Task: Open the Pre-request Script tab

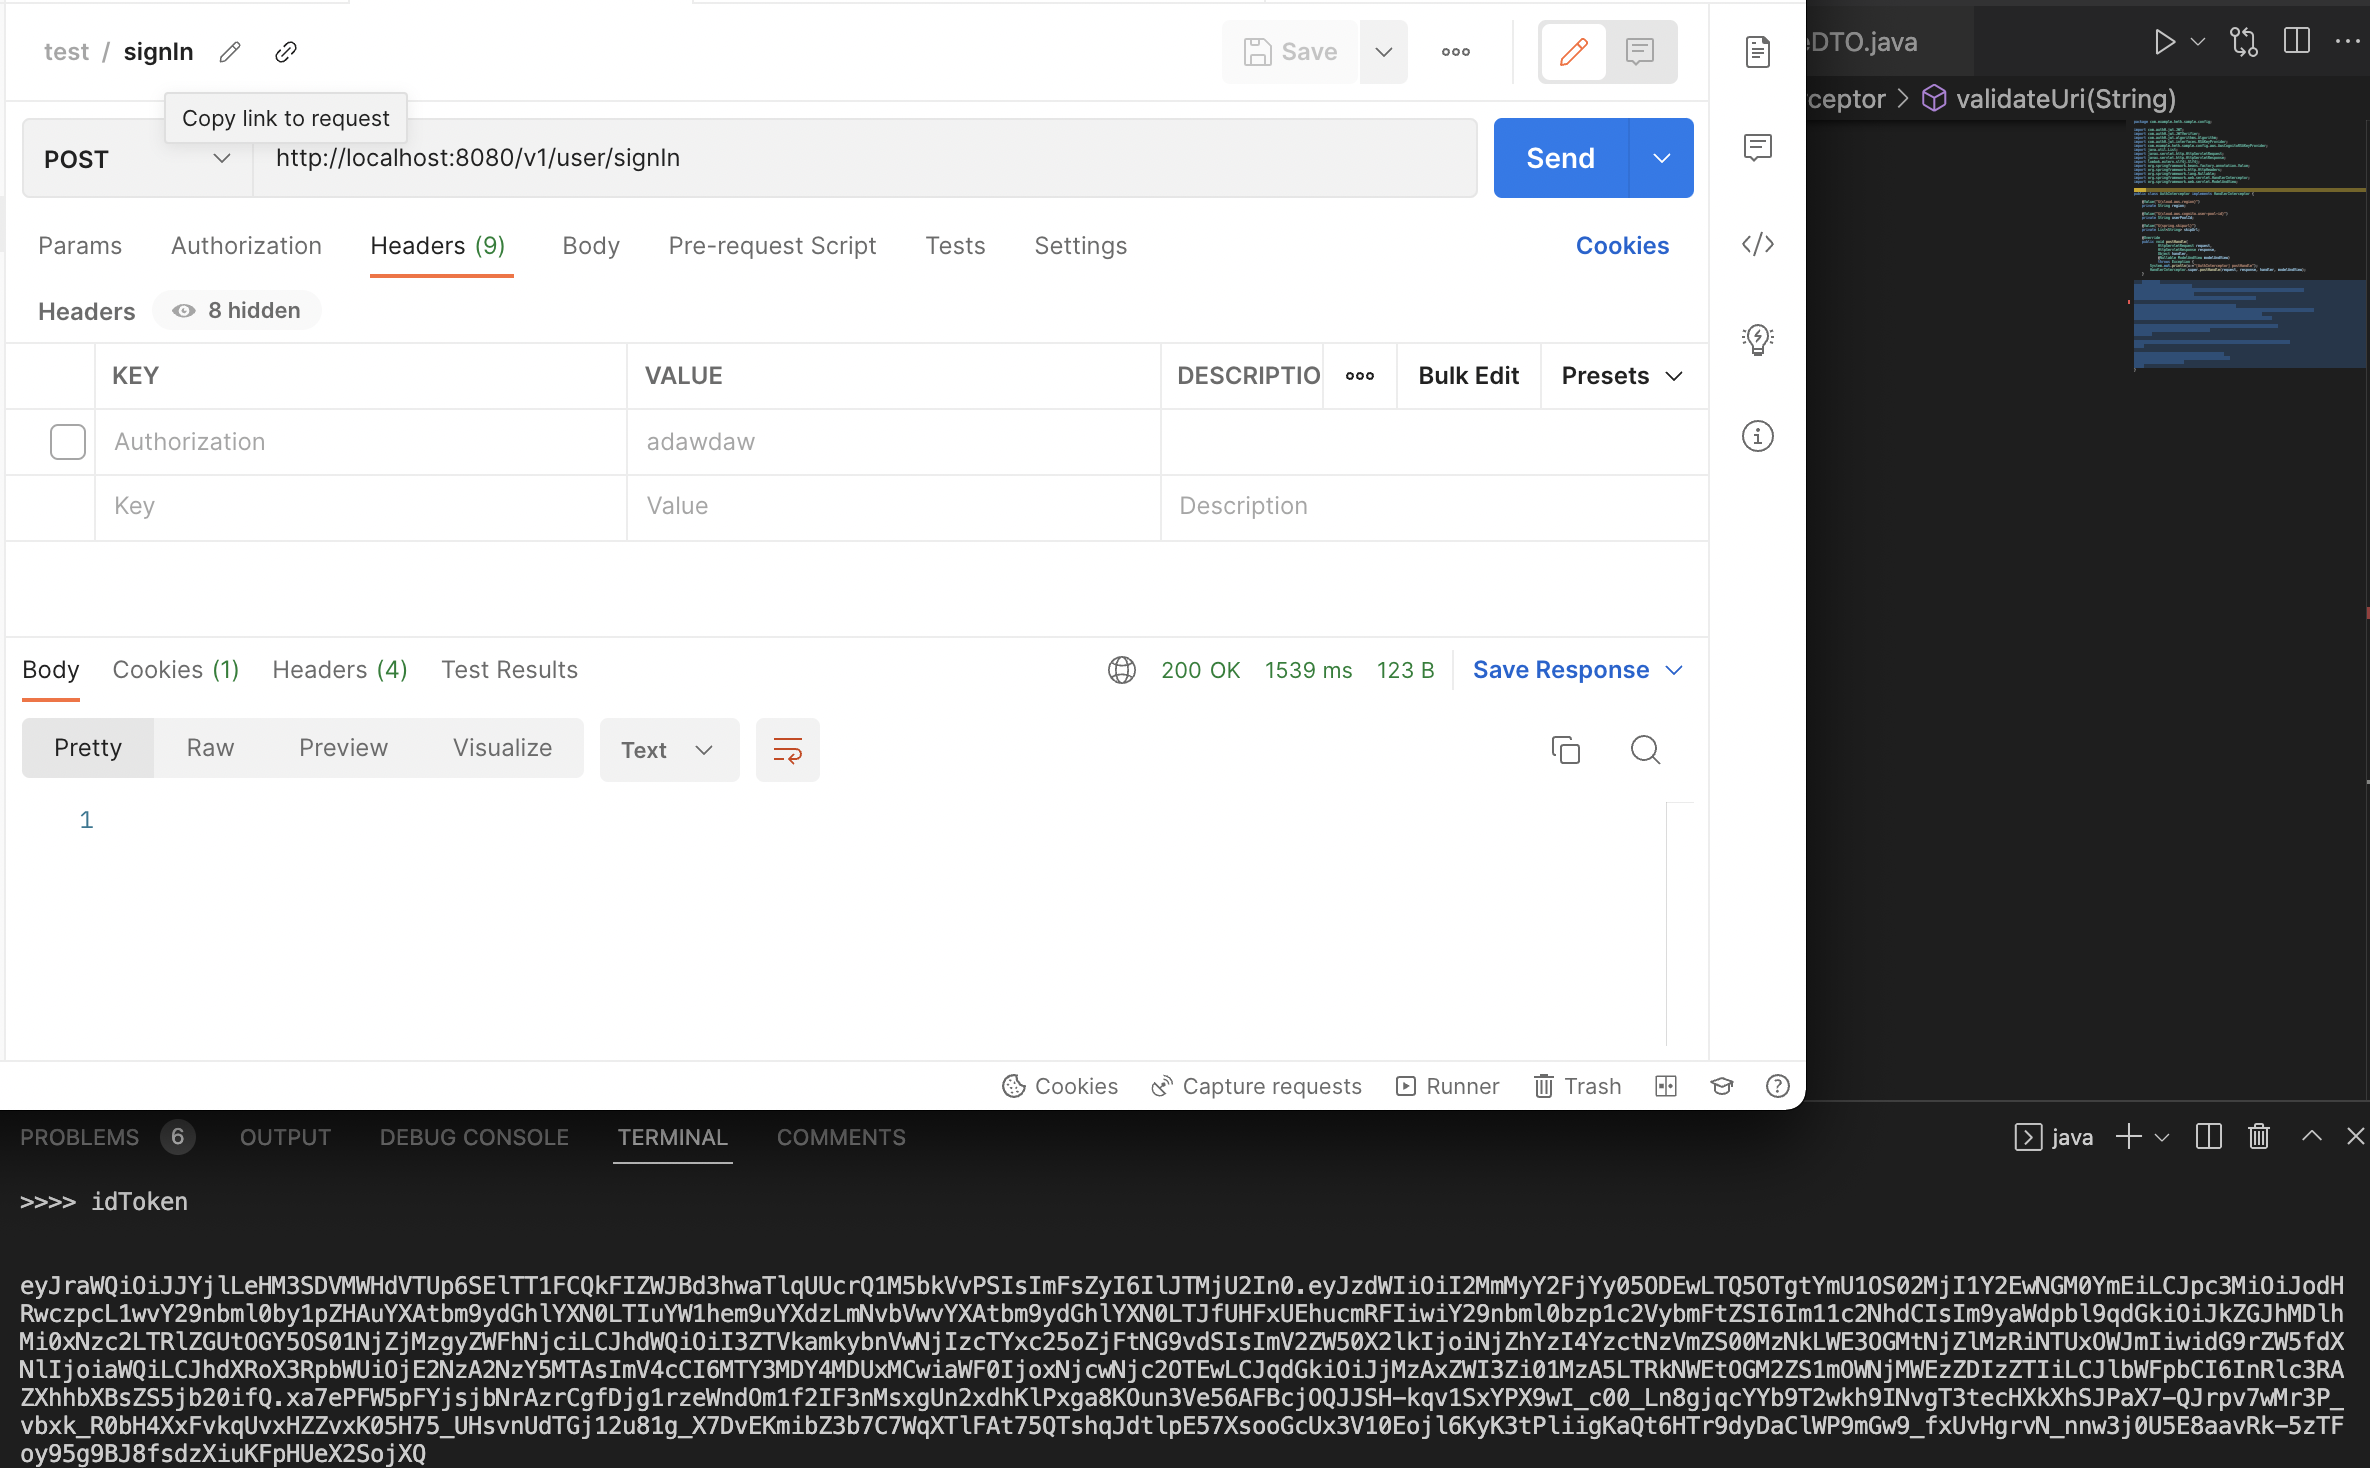Action: pyautogui.click(x=772, y=246)
